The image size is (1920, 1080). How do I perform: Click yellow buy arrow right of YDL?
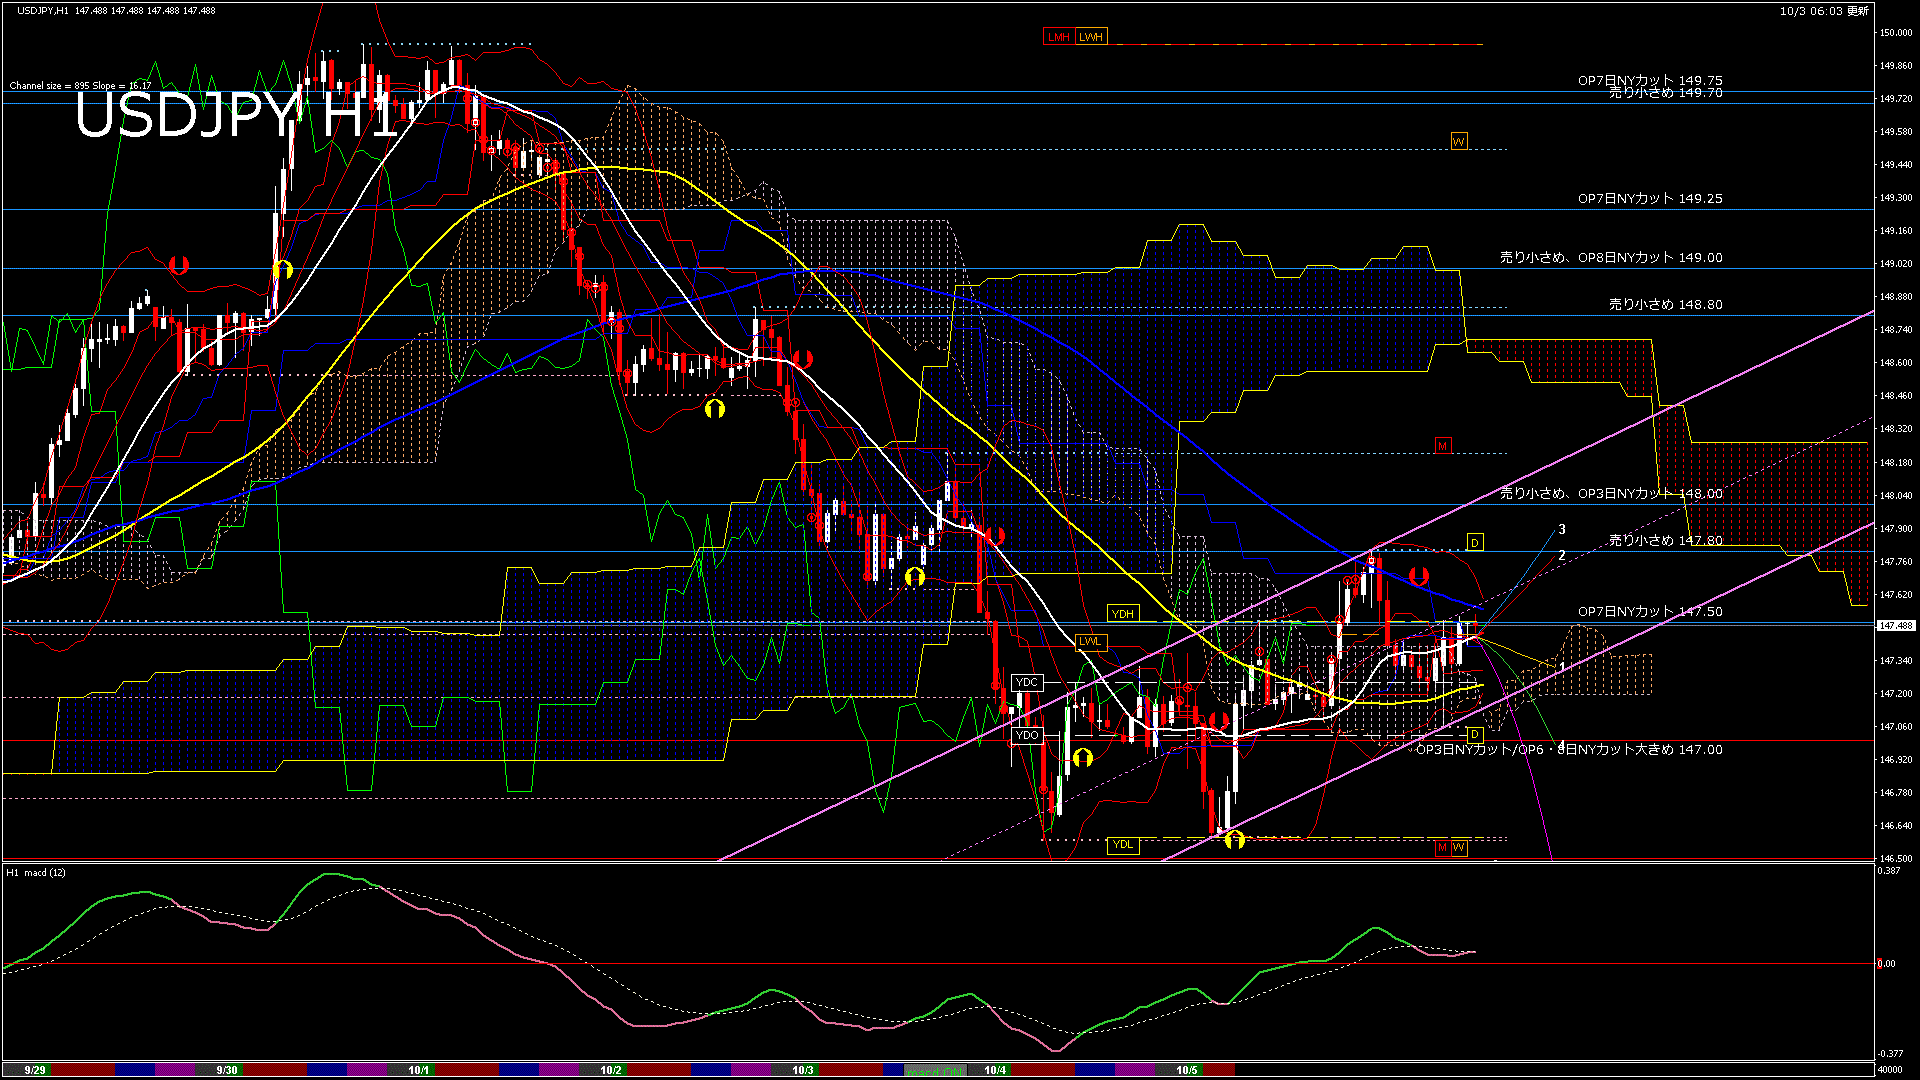(1235, 840)
